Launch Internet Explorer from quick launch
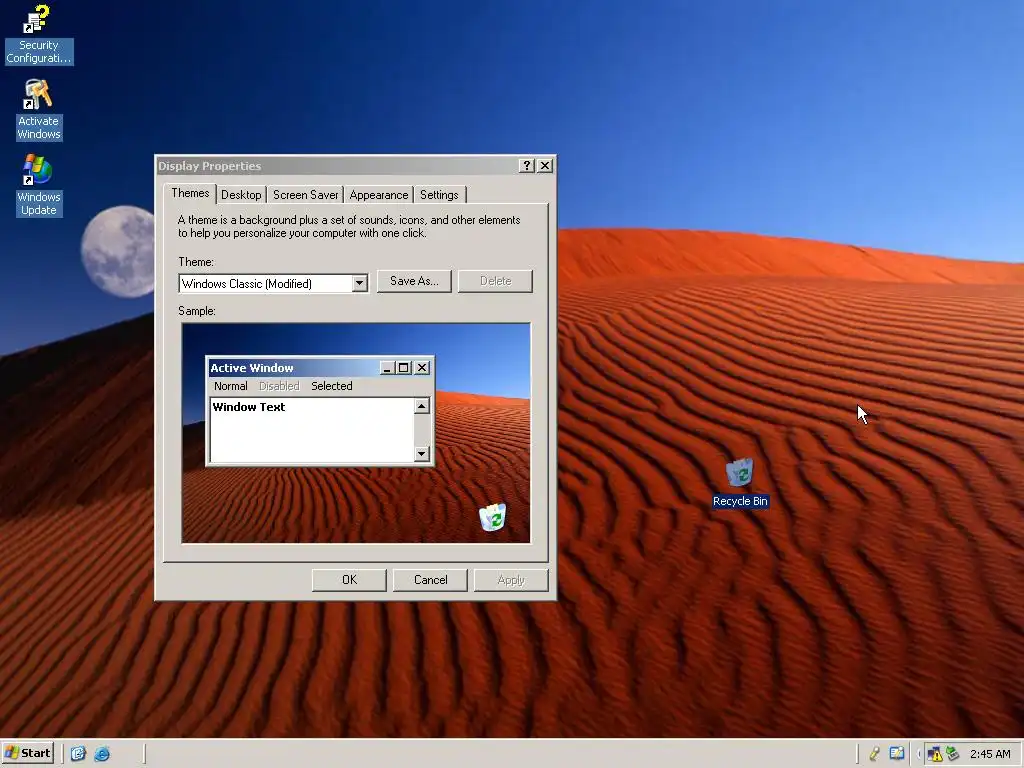This screenshot has height=768, width=1024. (103, 754)
